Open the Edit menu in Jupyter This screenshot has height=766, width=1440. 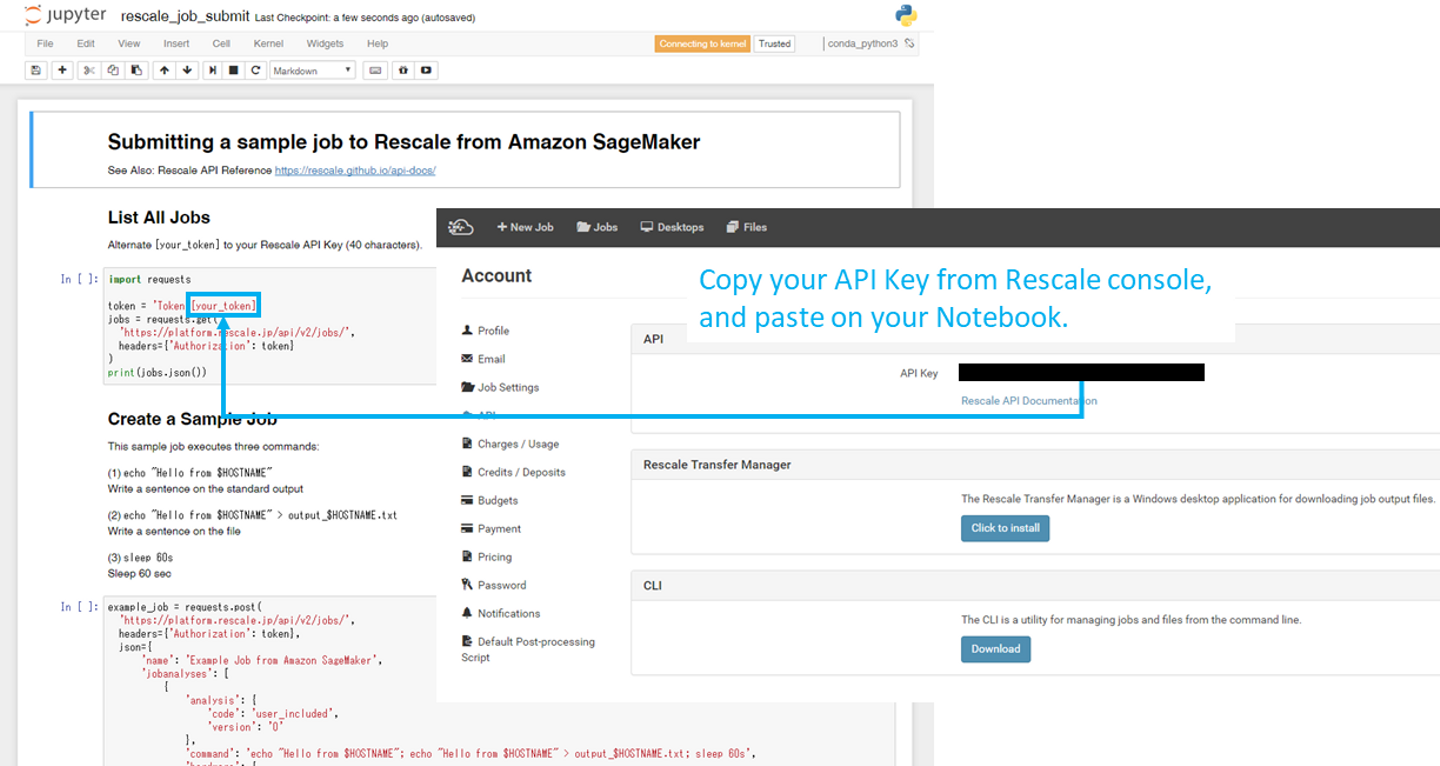coord(86,44)
